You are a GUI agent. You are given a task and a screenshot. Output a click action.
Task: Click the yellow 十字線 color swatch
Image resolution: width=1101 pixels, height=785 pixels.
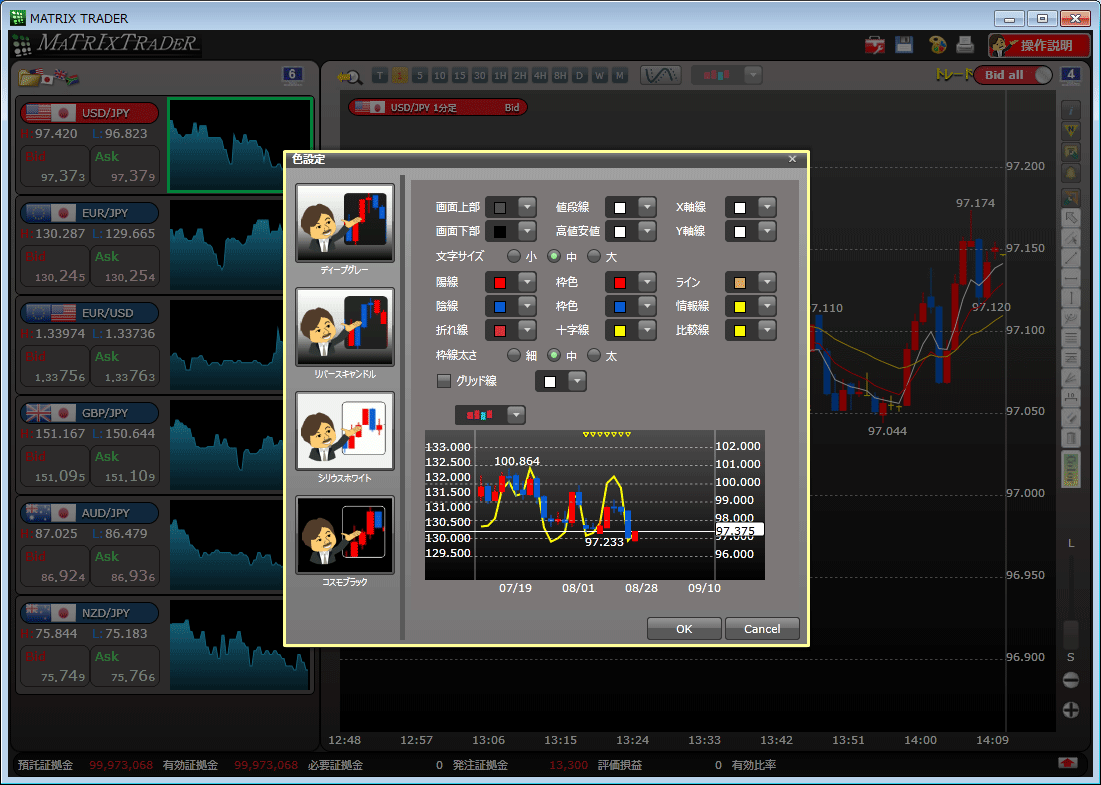click(x=620, y=330)
